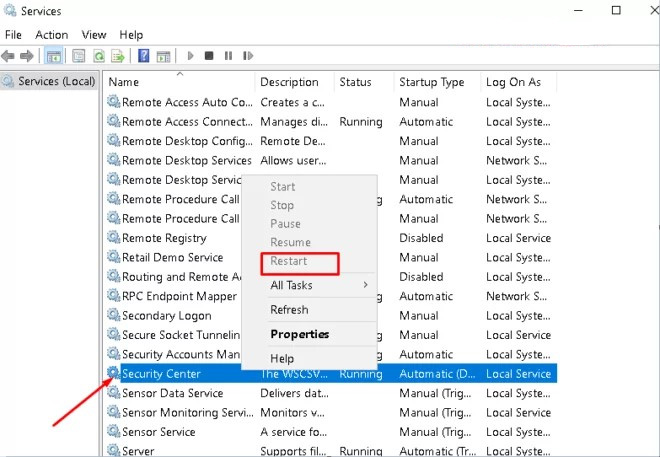The image size is (660, 457).
Task: Select the Remote Registry service row
Action: [x=164, y=238]
